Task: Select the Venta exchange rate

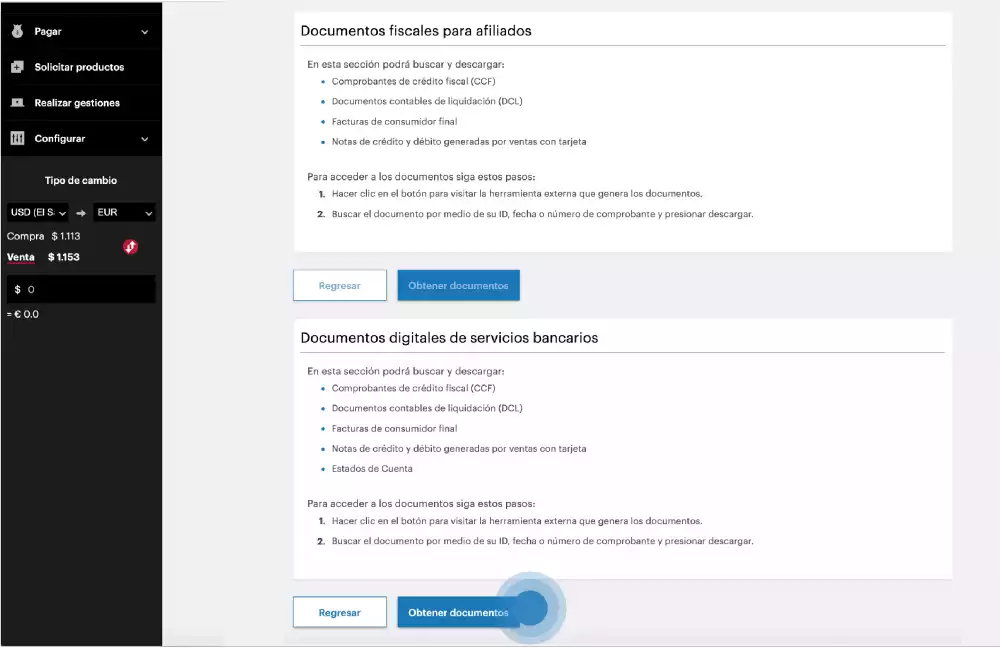Action: 21,257
